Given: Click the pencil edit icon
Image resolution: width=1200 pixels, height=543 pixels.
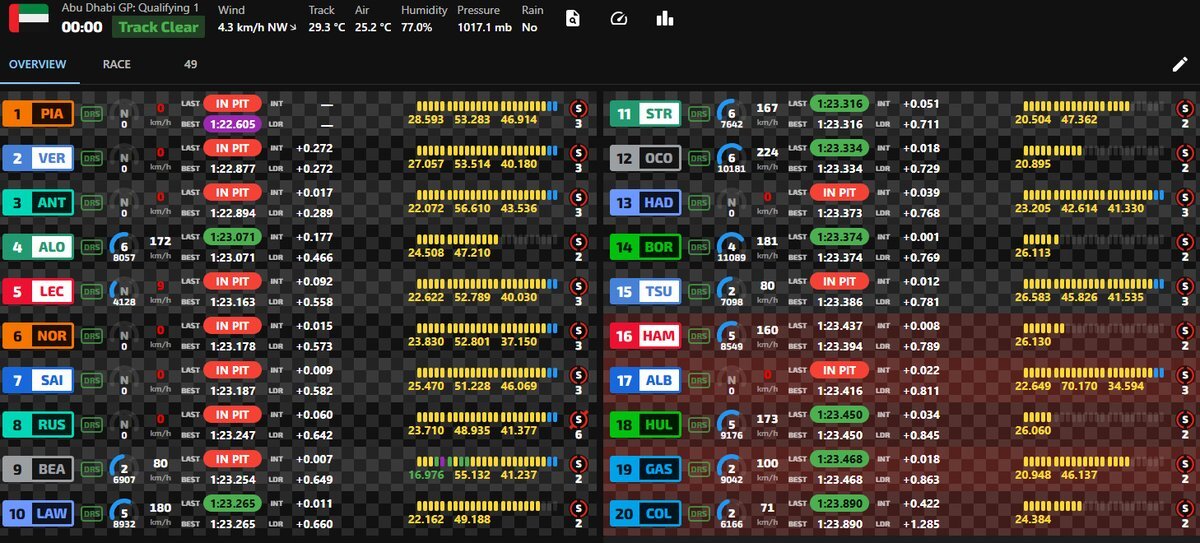Looking at the screenshot, I should [x=1180, y=65].
